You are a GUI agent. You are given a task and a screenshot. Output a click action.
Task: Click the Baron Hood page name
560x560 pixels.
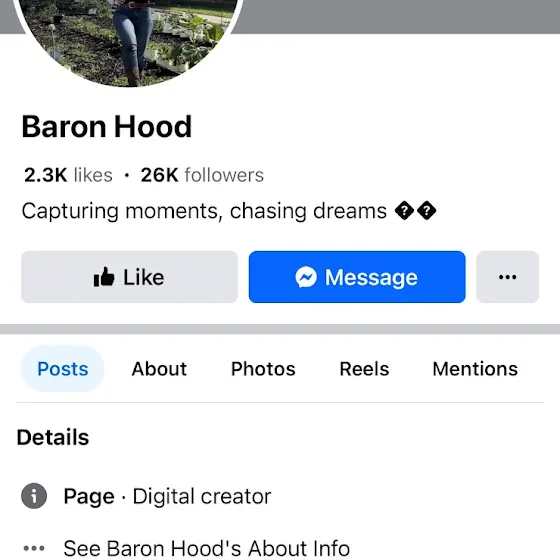click(107, 126)
